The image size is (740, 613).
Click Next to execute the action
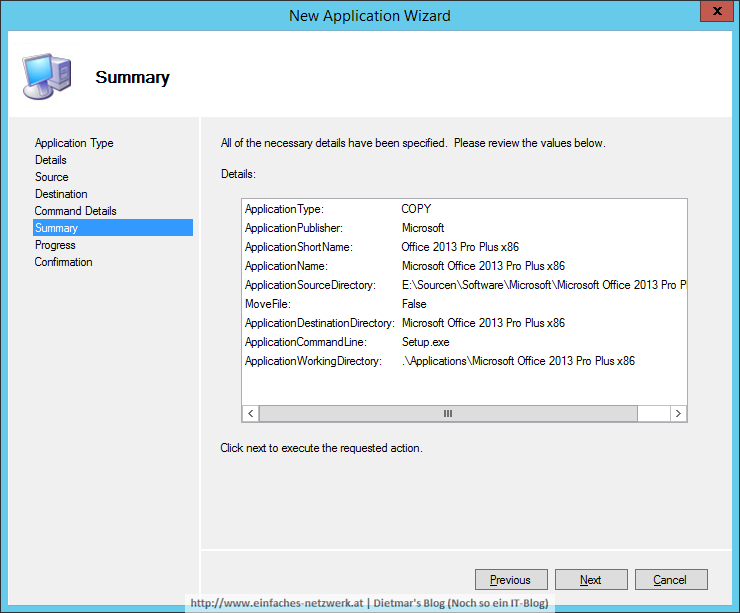(591, 579)
